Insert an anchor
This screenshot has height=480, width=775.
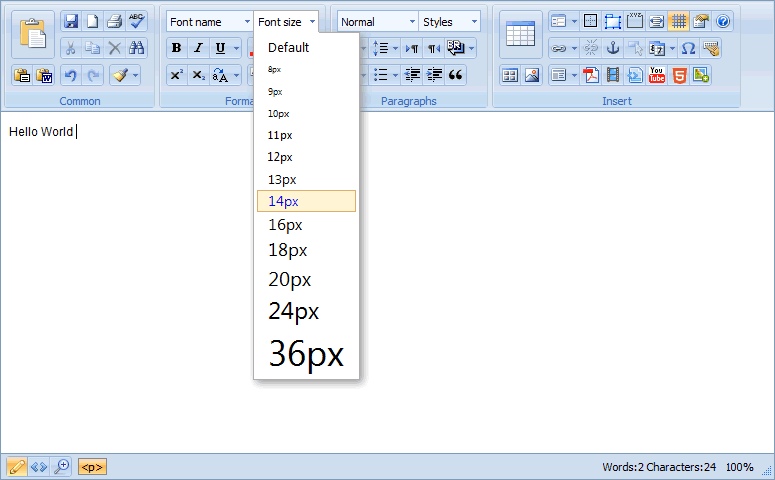pyautogui.click(x=613, y=48)
